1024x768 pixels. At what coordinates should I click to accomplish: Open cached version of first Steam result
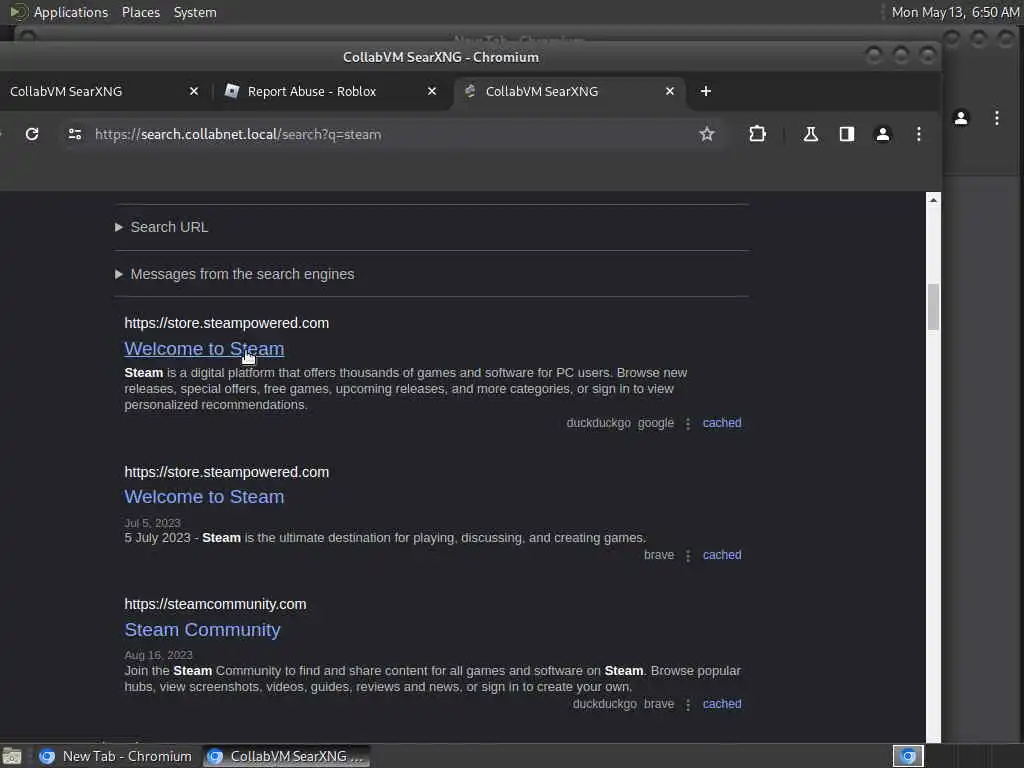pos(722,423)
